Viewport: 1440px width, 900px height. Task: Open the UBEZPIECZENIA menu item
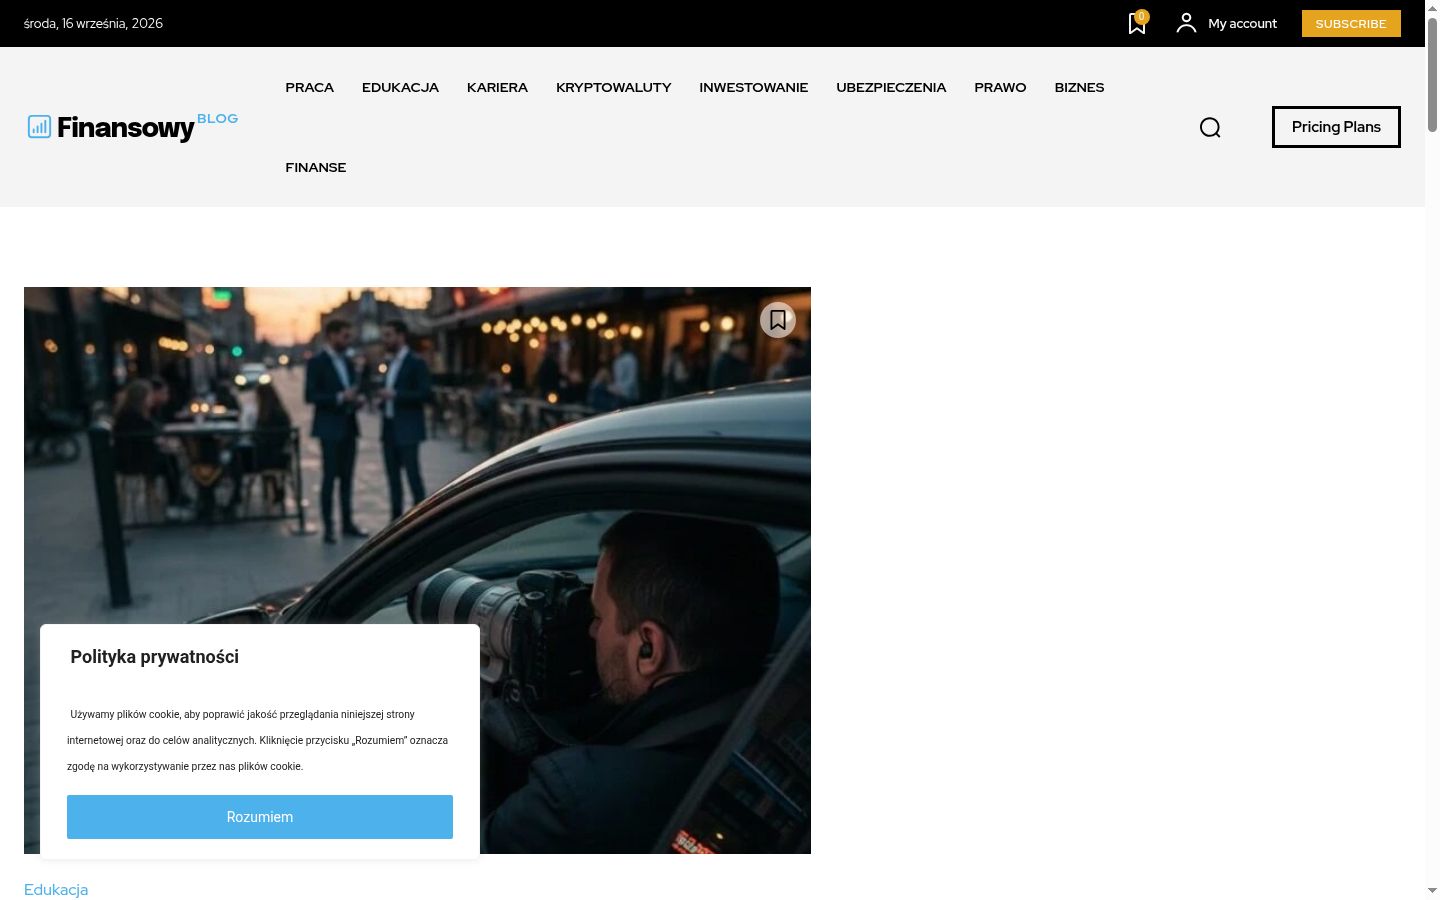(891, 87)
